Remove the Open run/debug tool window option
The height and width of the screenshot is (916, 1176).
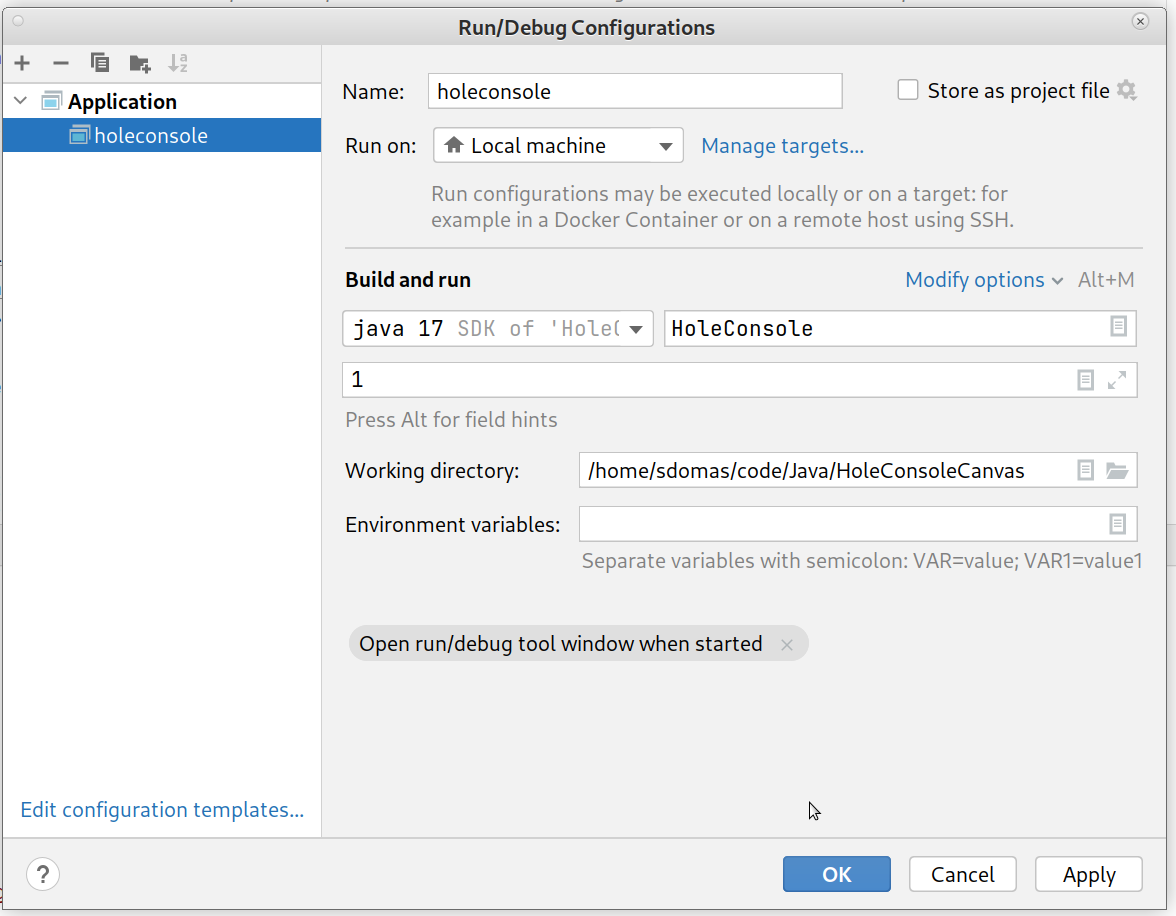click(787, 645)
